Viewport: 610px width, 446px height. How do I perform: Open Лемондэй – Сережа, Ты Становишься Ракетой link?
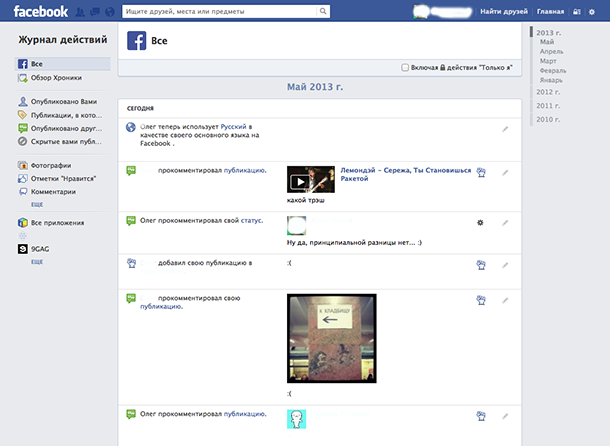(406, 174)
